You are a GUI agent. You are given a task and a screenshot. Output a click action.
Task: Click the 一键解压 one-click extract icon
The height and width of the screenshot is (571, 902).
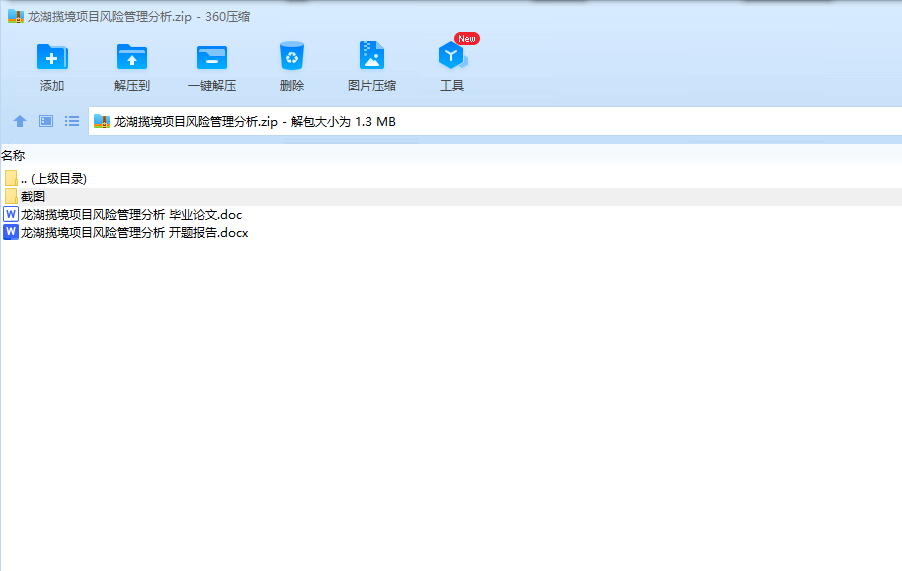tap(212, 57)
